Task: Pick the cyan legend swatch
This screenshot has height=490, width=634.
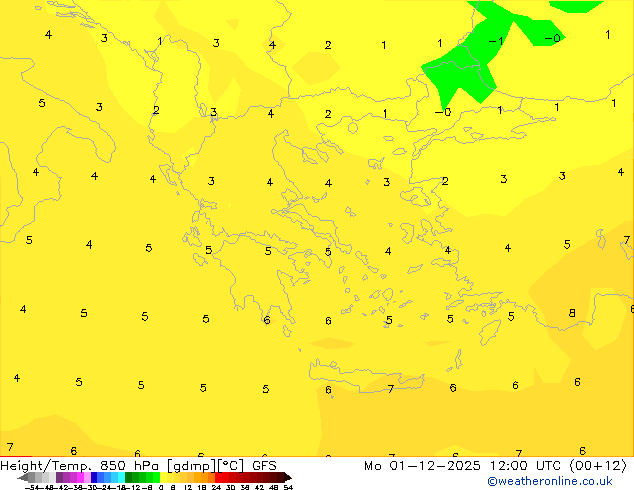Action: point(121,477)
